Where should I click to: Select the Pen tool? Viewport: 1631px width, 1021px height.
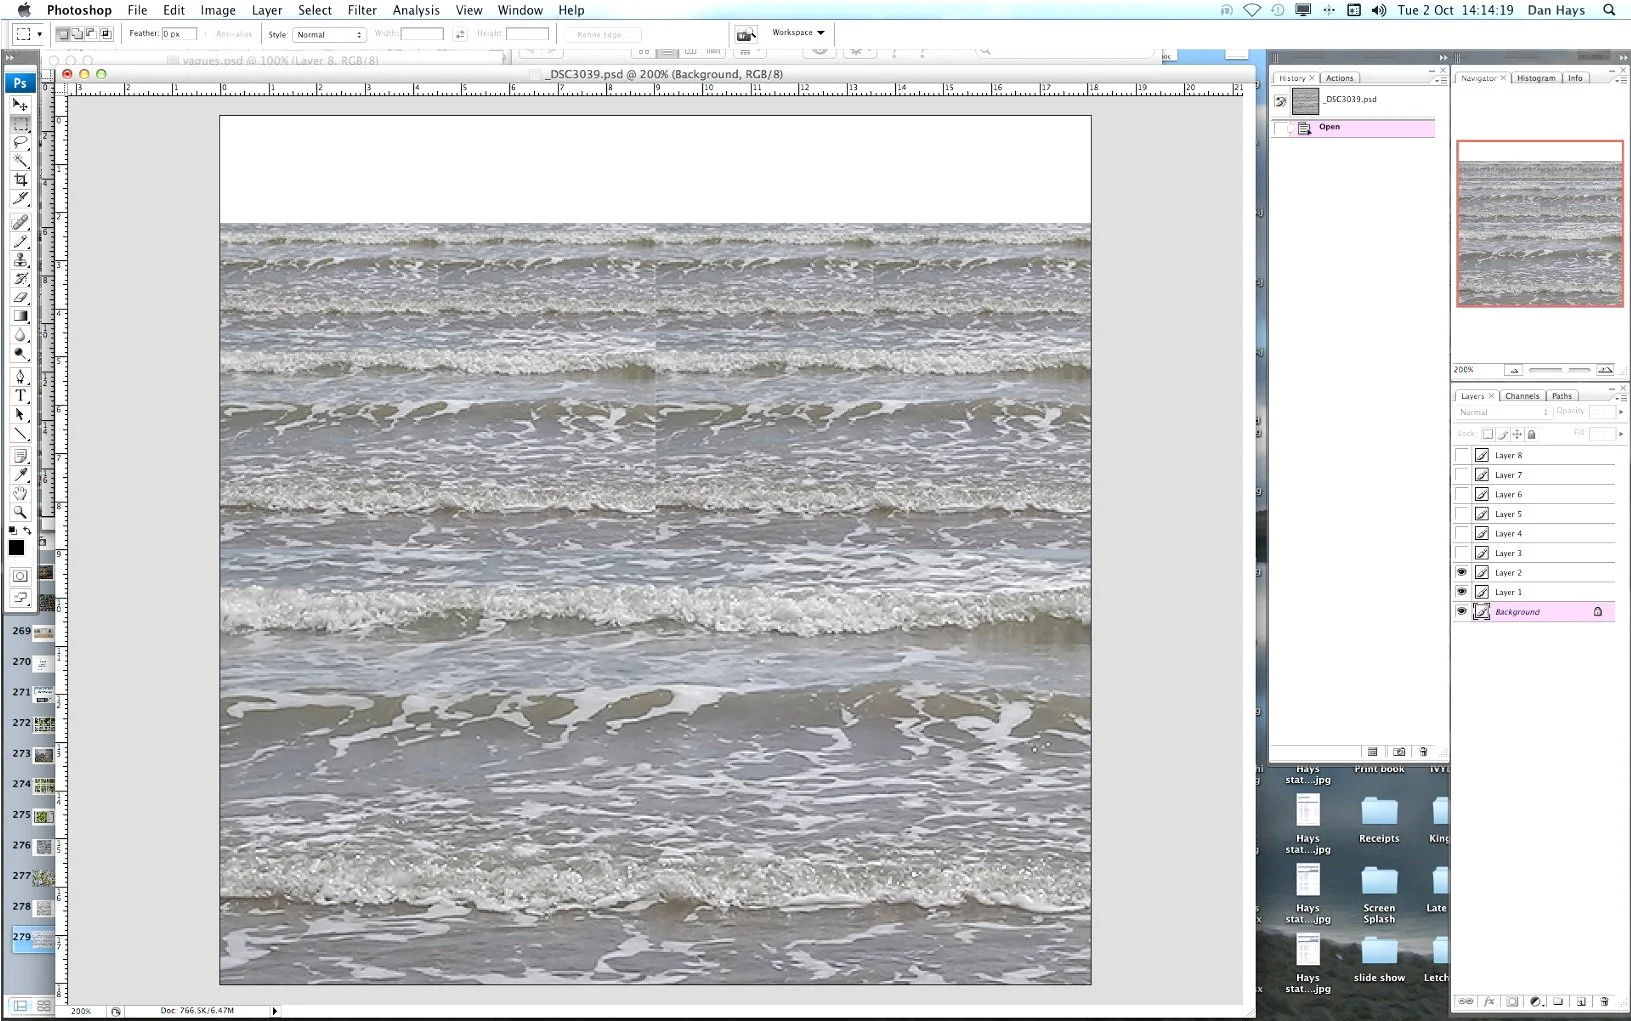point(20,377)
